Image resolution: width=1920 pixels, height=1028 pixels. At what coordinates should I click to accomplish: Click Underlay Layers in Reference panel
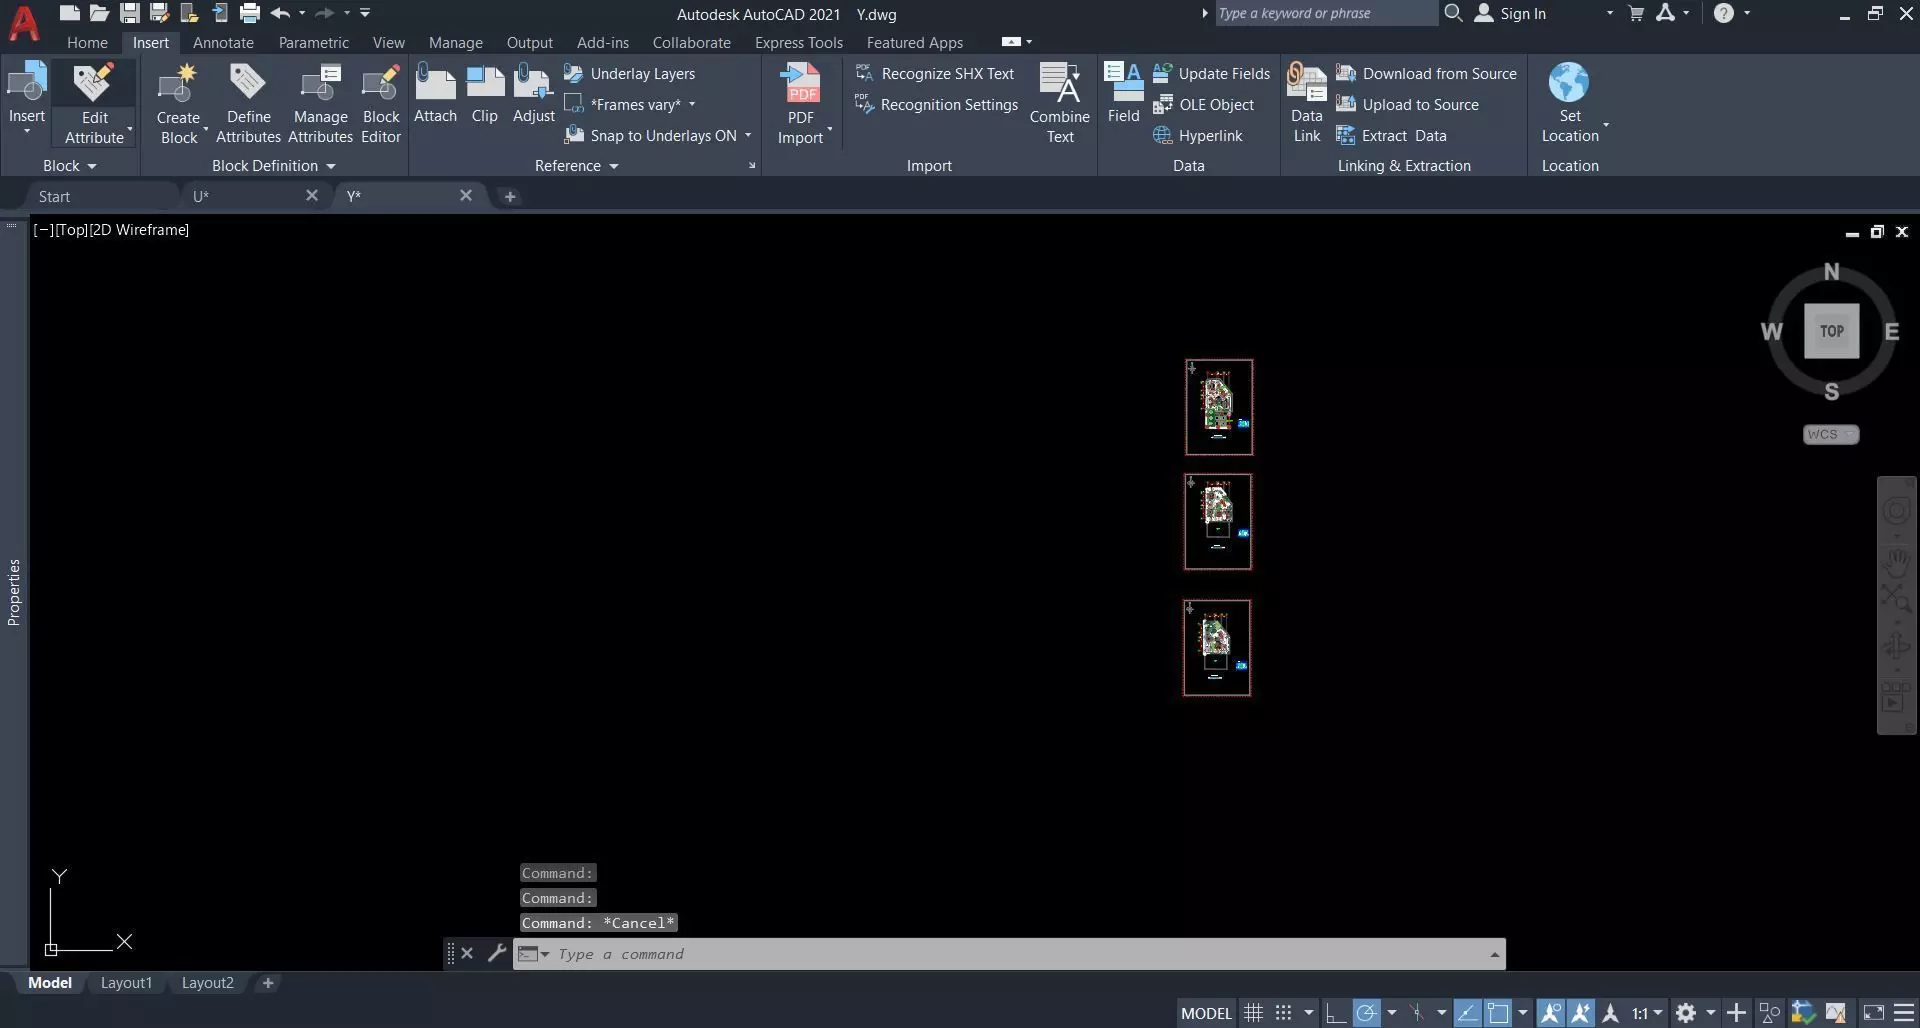[630, 74]
